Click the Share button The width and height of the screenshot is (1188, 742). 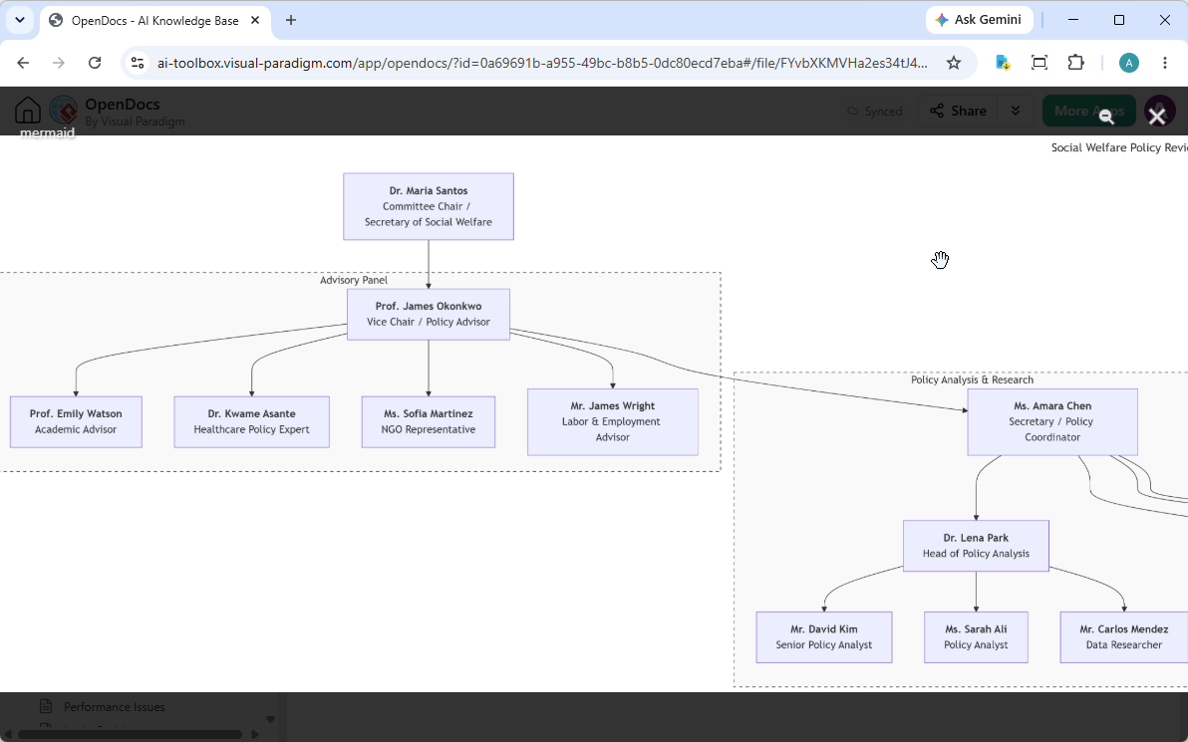point(958,111)
